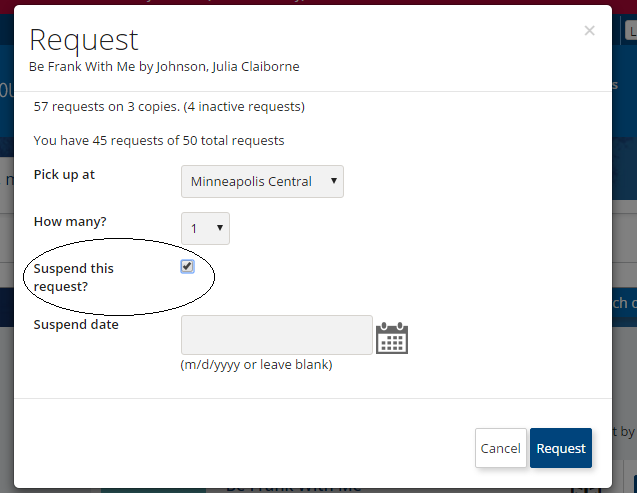Click the 'Suspend this request?' label text
The width and height of the screenshot is (637, 493).
point(74,277)
